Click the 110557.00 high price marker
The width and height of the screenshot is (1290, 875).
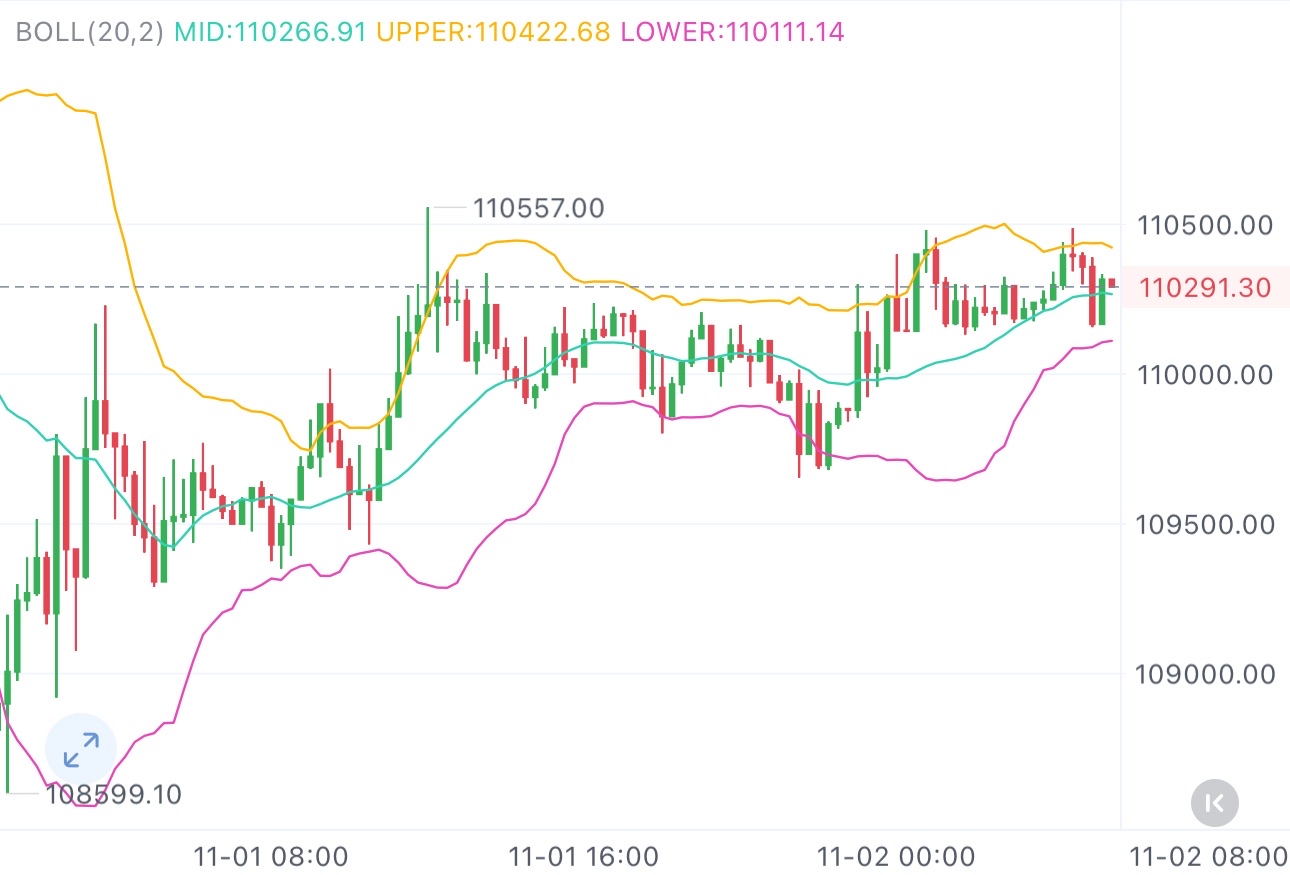[x=538, y=209]
